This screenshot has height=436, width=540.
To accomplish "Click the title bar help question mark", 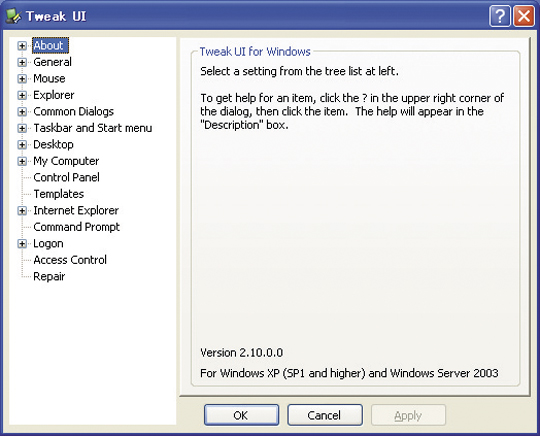I will click(x=500, y=16).
